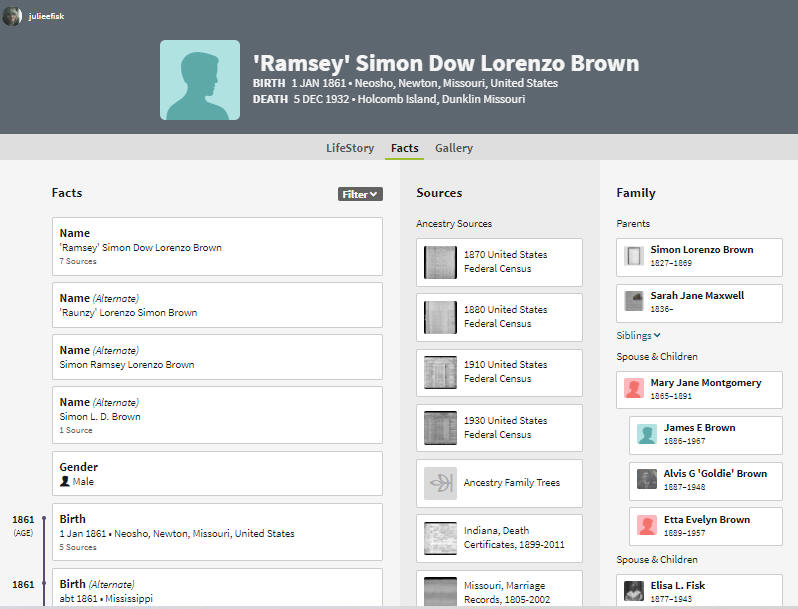This screenshot has width=798, height=609.
Task: Open Etta Evelyn Brown's profile
Action: pos(706,527)
